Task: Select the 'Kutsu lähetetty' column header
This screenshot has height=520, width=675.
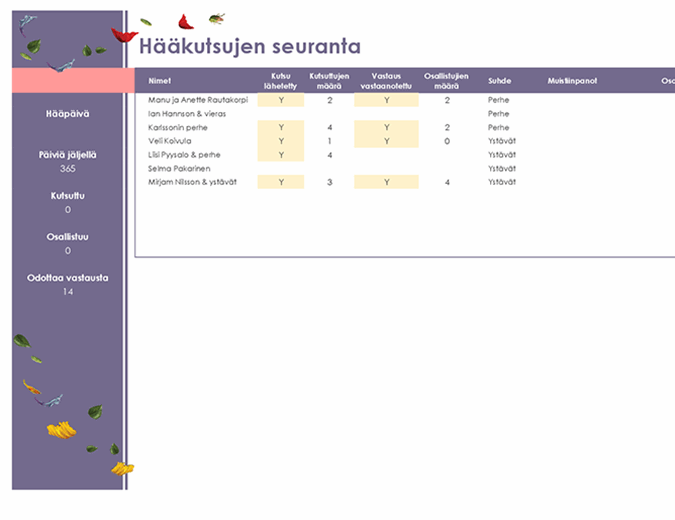Action: (281, 81)
